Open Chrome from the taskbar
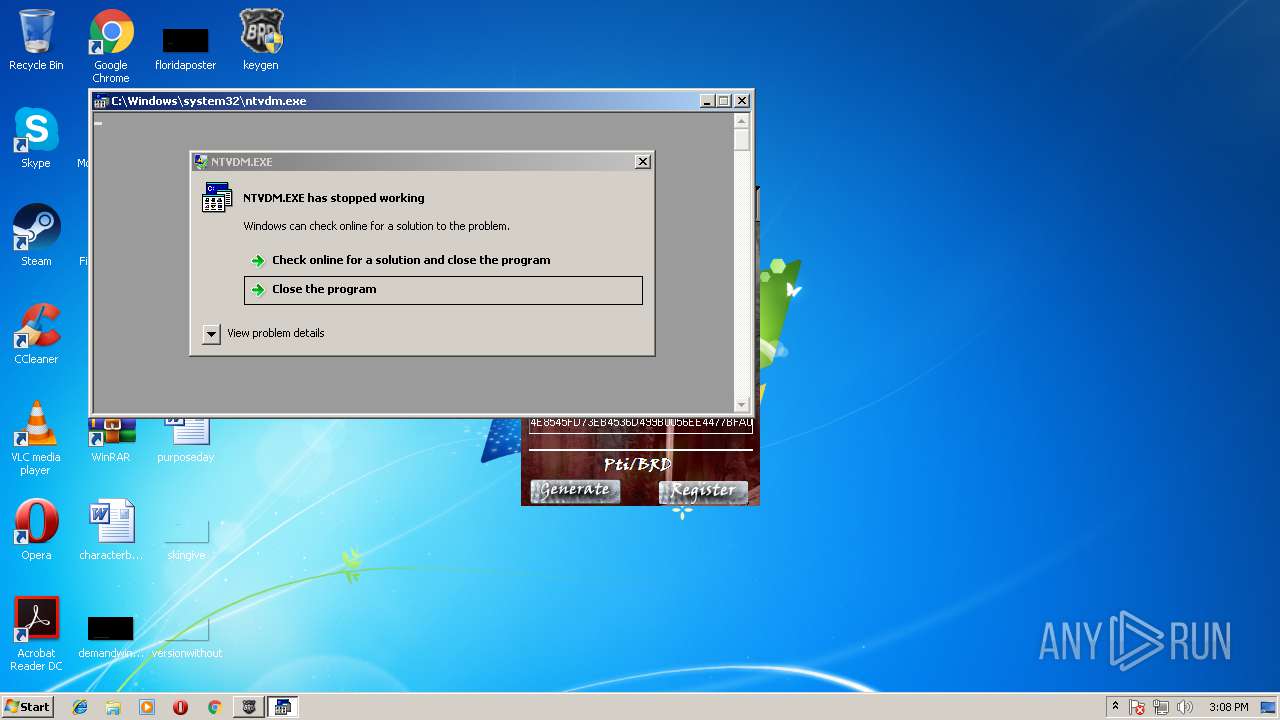Viewport: 1280px width, 720px height. [x=214, y=707]
